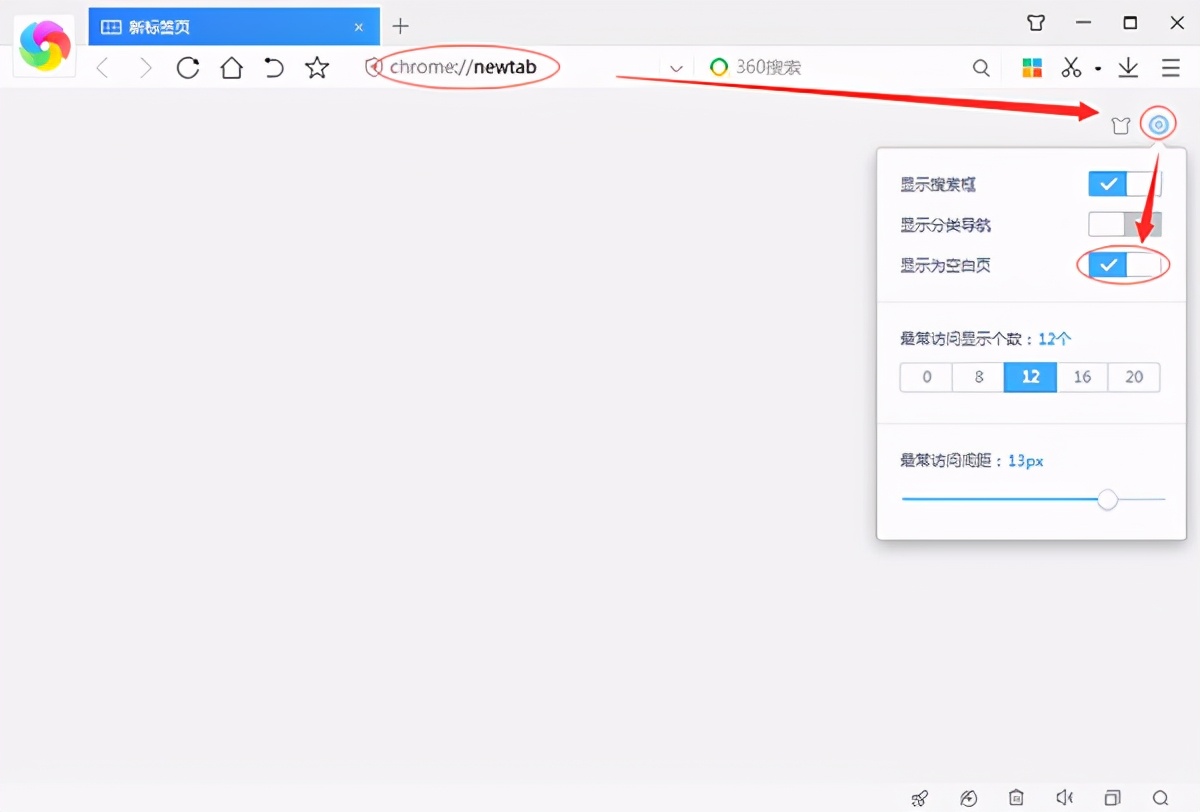Open the 360搜索 search engine selector

coord(754,67)
